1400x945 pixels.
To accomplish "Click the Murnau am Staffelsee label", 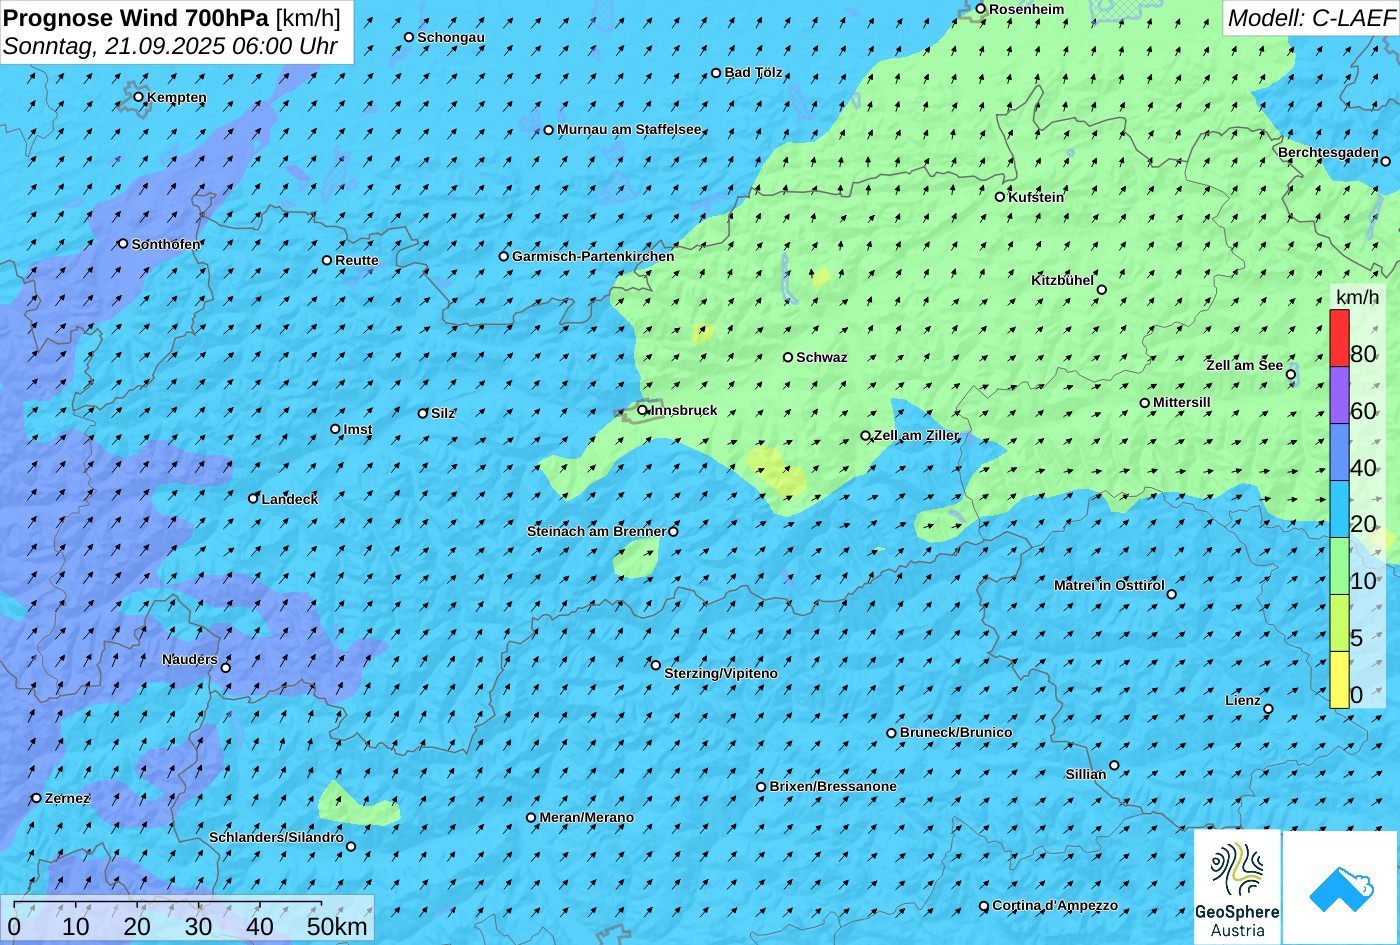I will pyautogui.click(x=629, y=129).
